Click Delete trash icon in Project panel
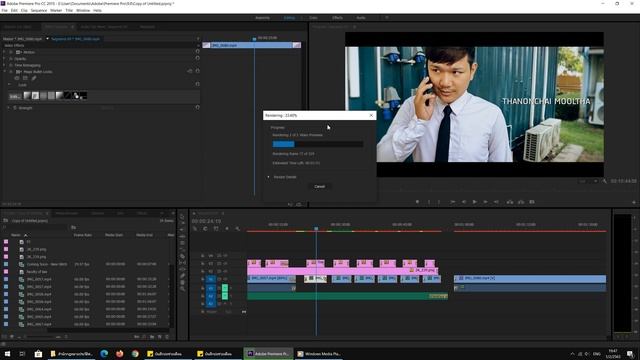The image size is (640, 360). click(x=167, y=337)
